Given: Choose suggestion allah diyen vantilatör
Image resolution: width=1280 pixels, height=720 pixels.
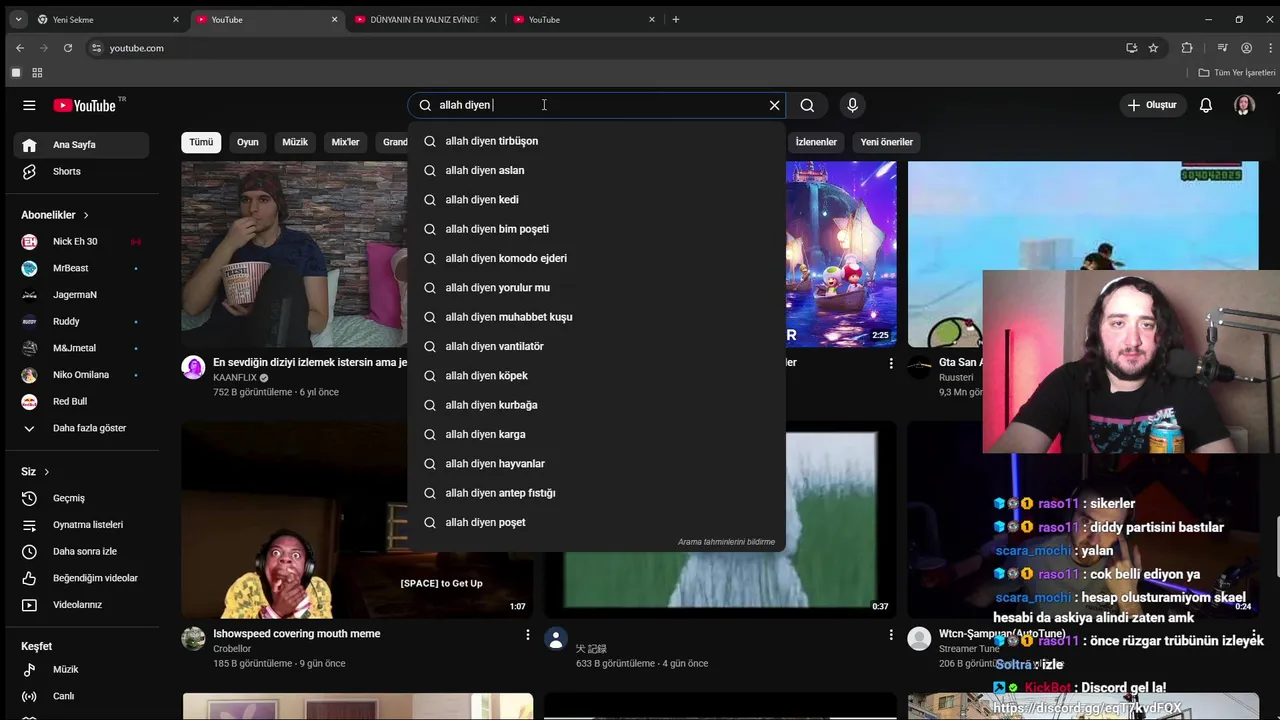Looking at the screenshot, I should pos(596,346).
